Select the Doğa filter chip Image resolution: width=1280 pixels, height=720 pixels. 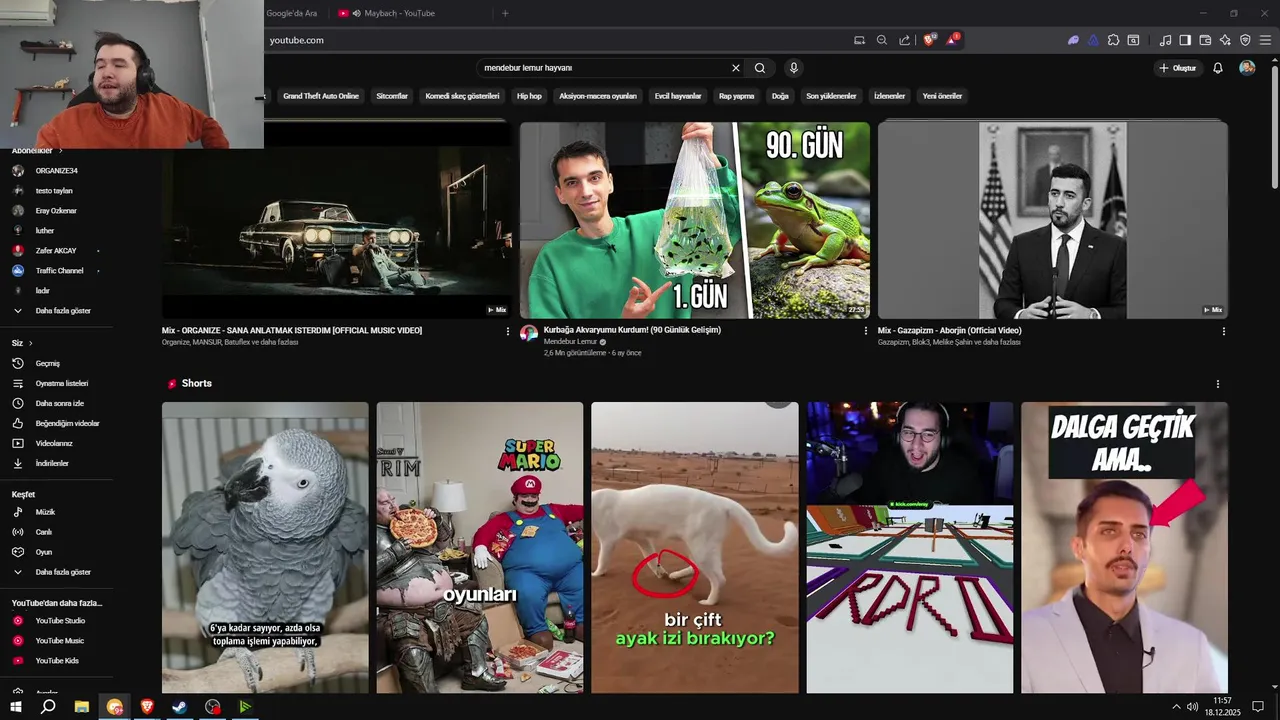780,96
